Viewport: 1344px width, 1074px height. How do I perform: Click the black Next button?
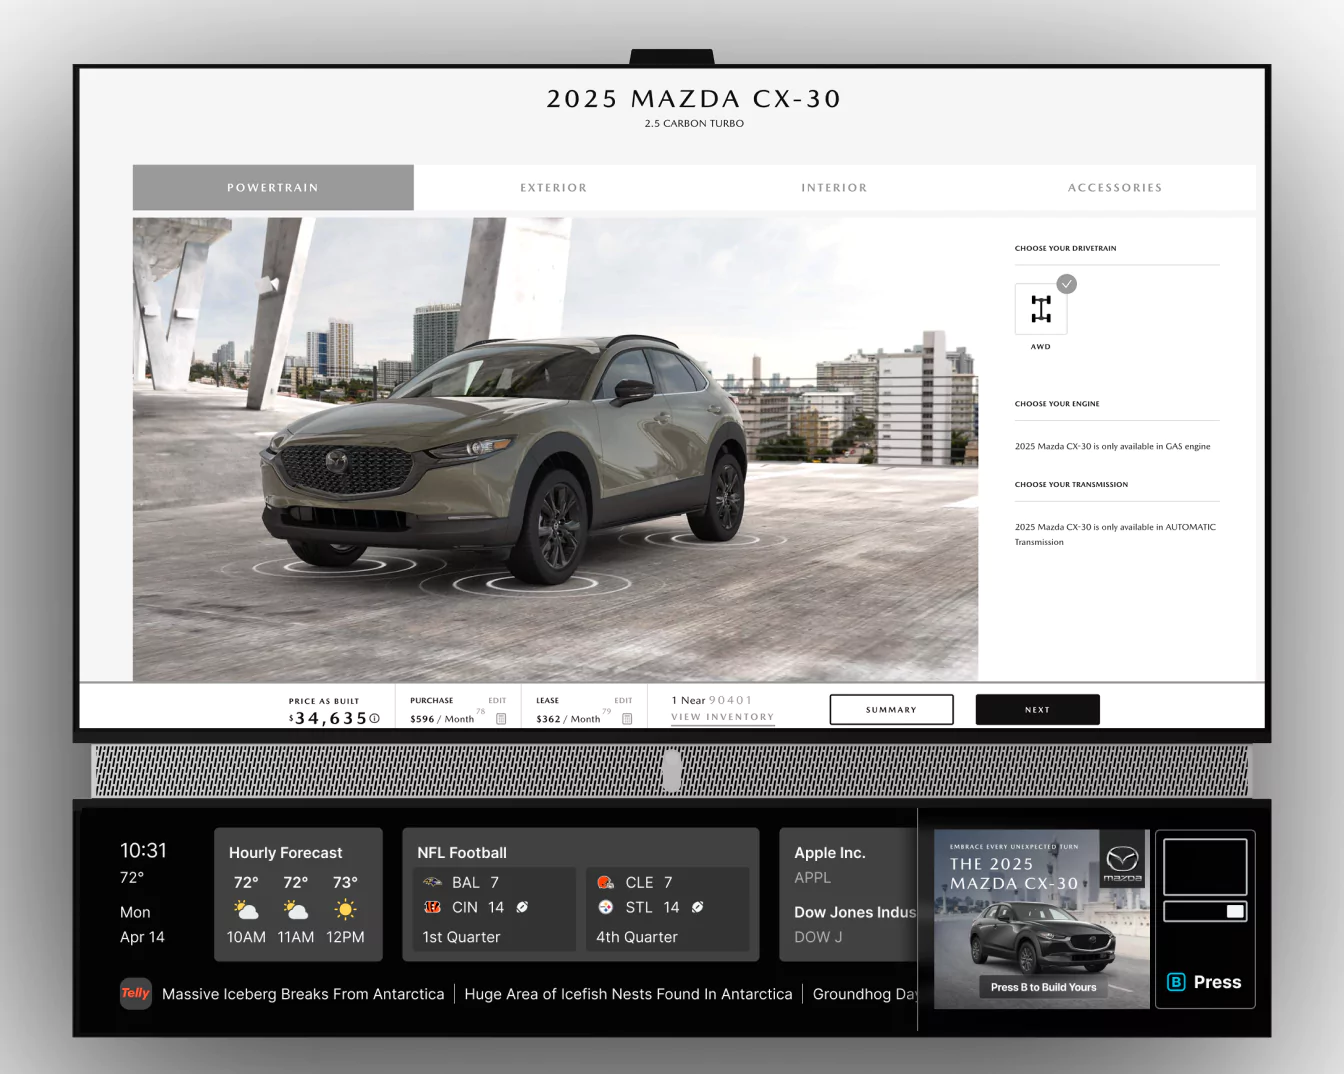pos(1038,709)
